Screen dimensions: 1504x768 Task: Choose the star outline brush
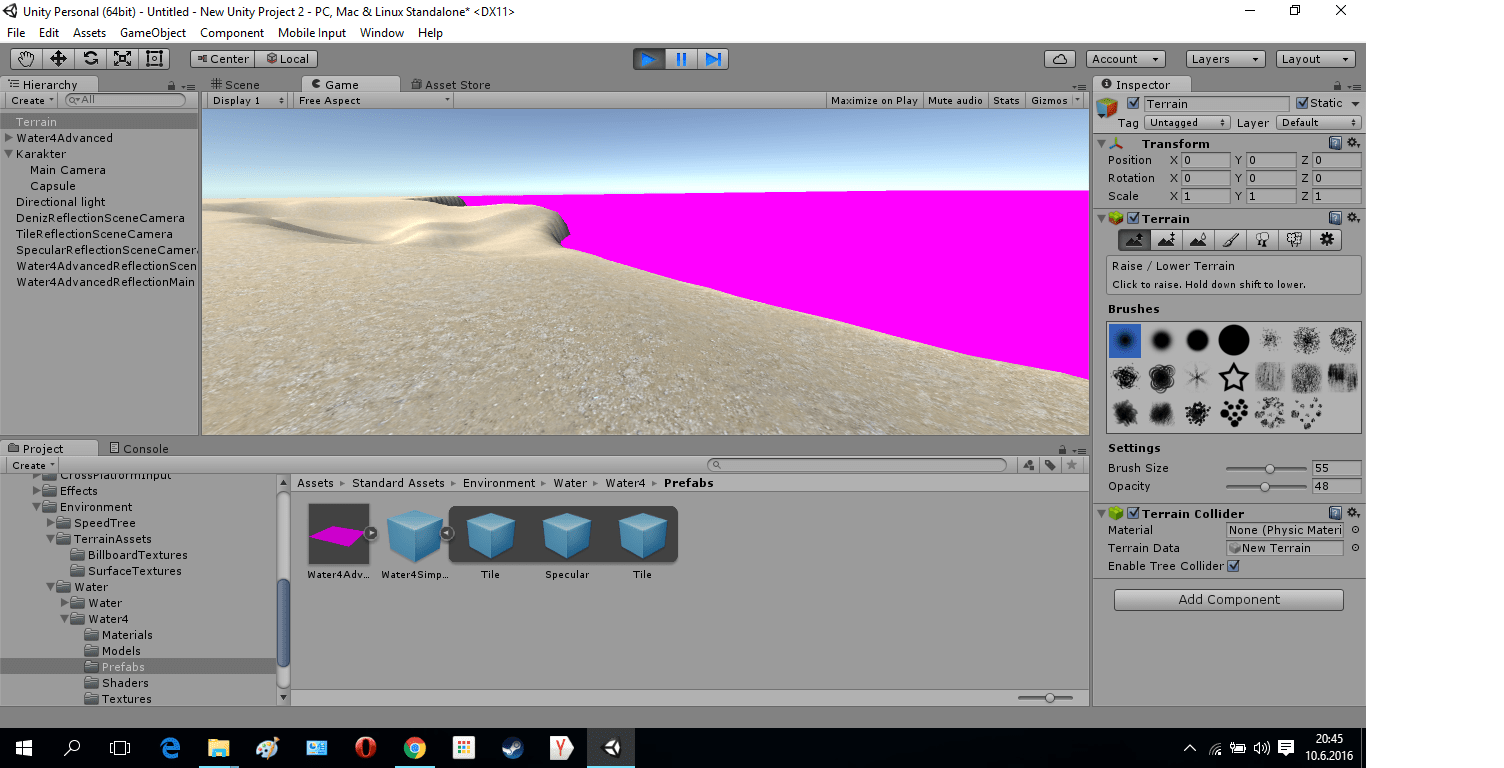pos(1234,377)
